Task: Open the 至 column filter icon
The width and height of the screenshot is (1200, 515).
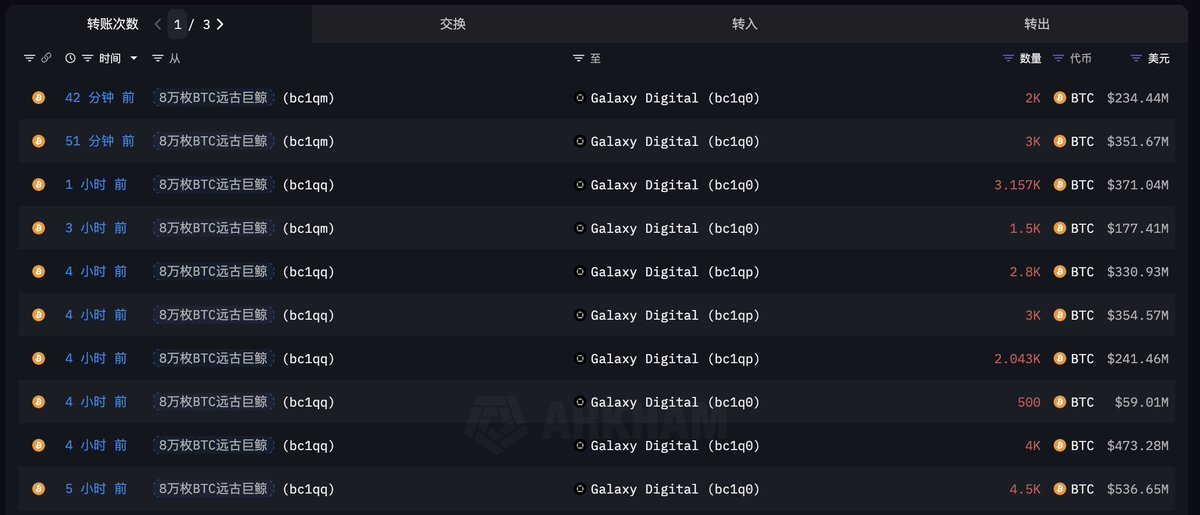Action: [x=578, y=59]
